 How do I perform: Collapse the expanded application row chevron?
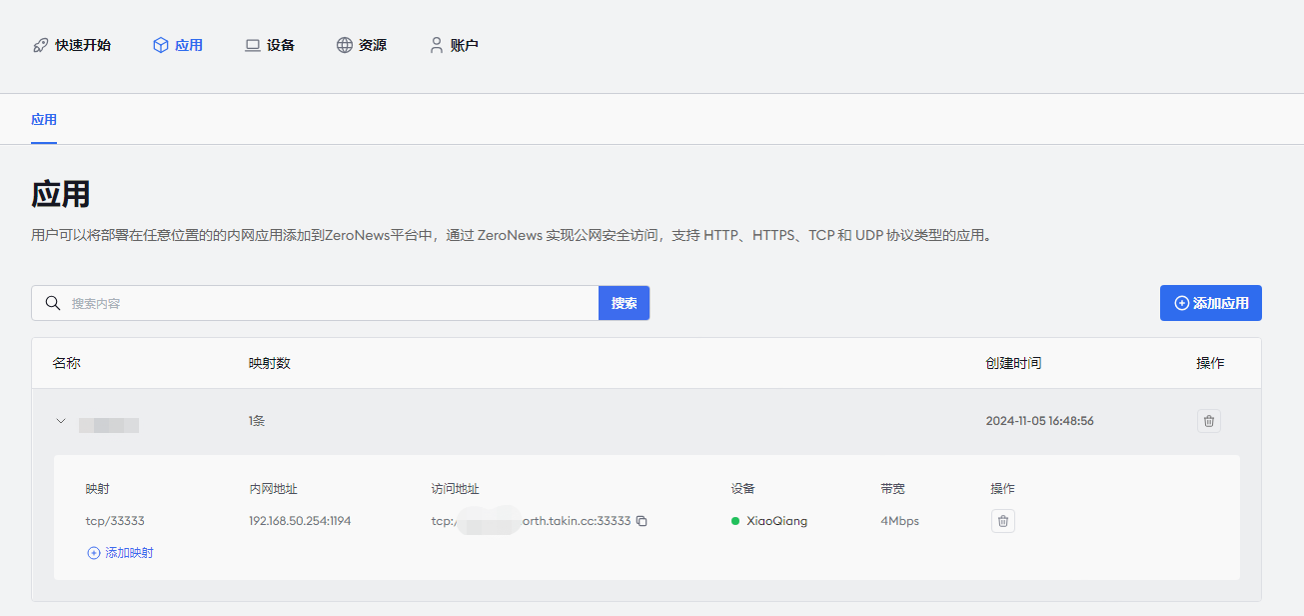[x=61, y=421]
